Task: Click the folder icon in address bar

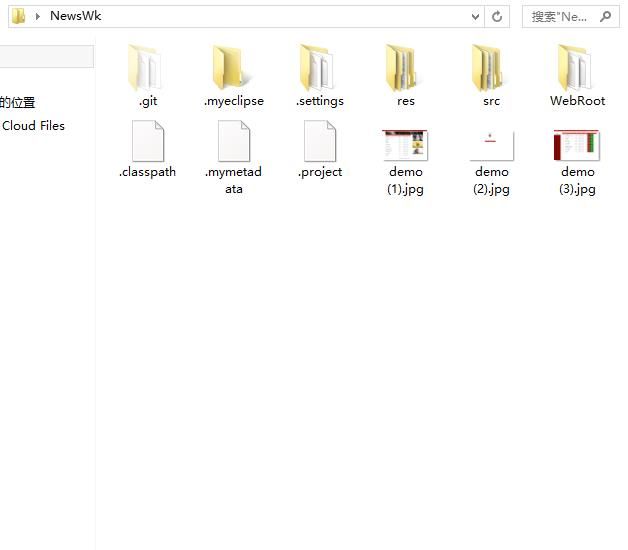Action: coord(18,16)
